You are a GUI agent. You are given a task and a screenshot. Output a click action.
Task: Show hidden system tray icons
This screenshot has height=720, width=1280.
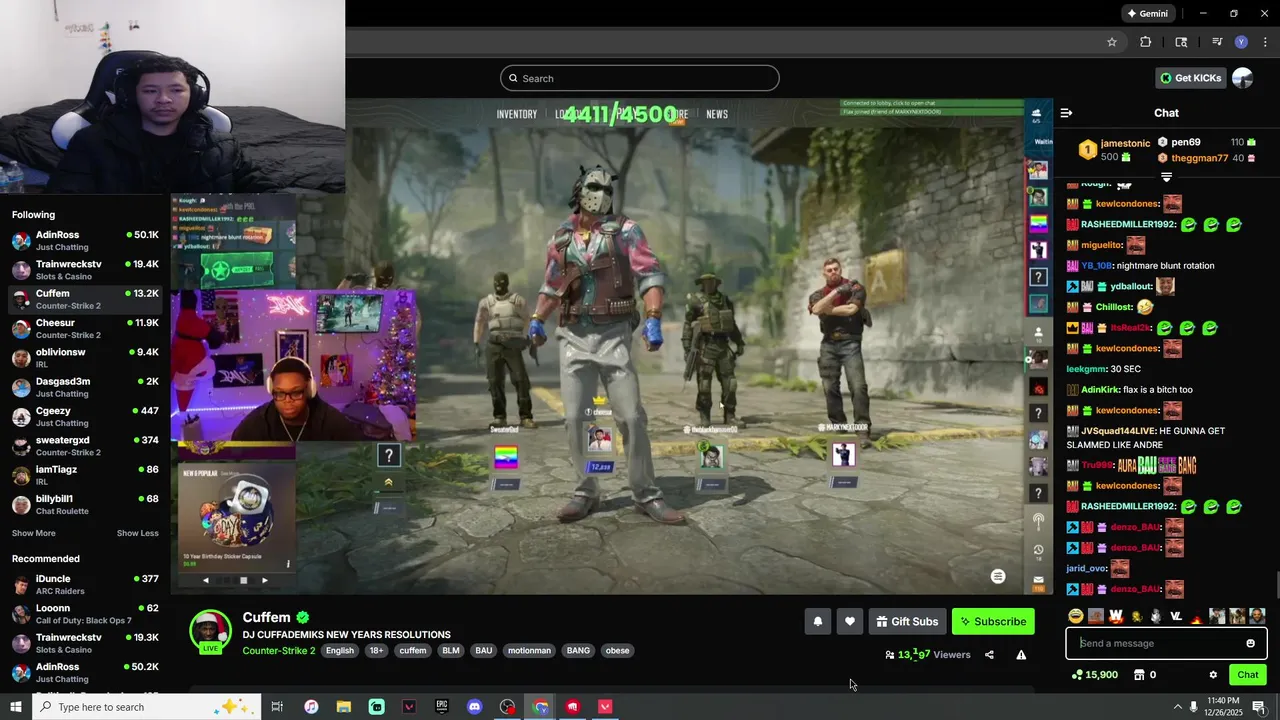pyautogui.click(x=1177, y=707)
